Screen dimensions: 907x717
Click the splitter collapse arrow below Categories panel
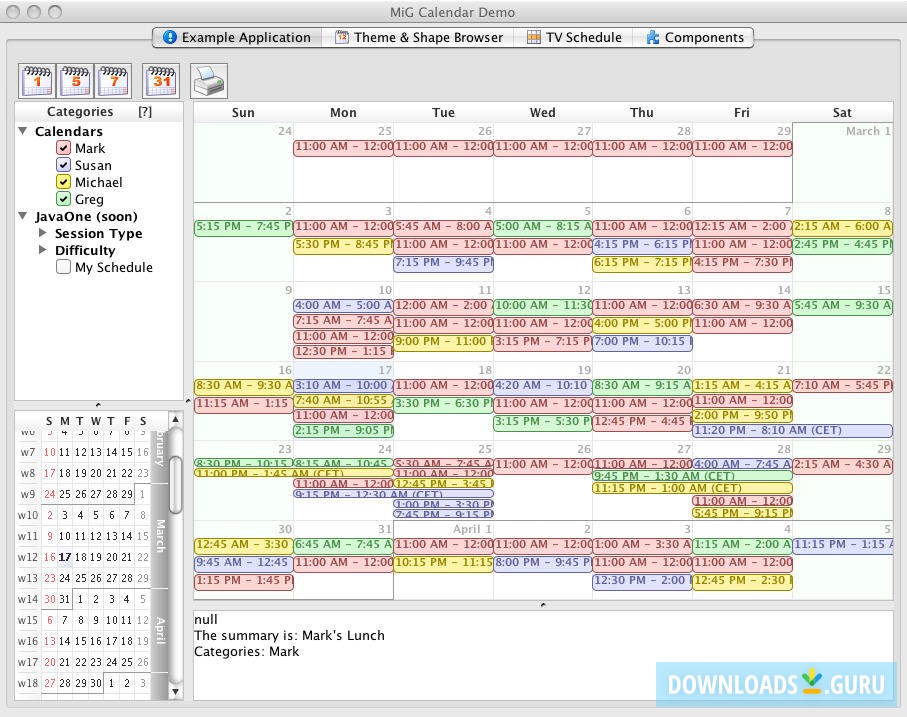[98, 405]
